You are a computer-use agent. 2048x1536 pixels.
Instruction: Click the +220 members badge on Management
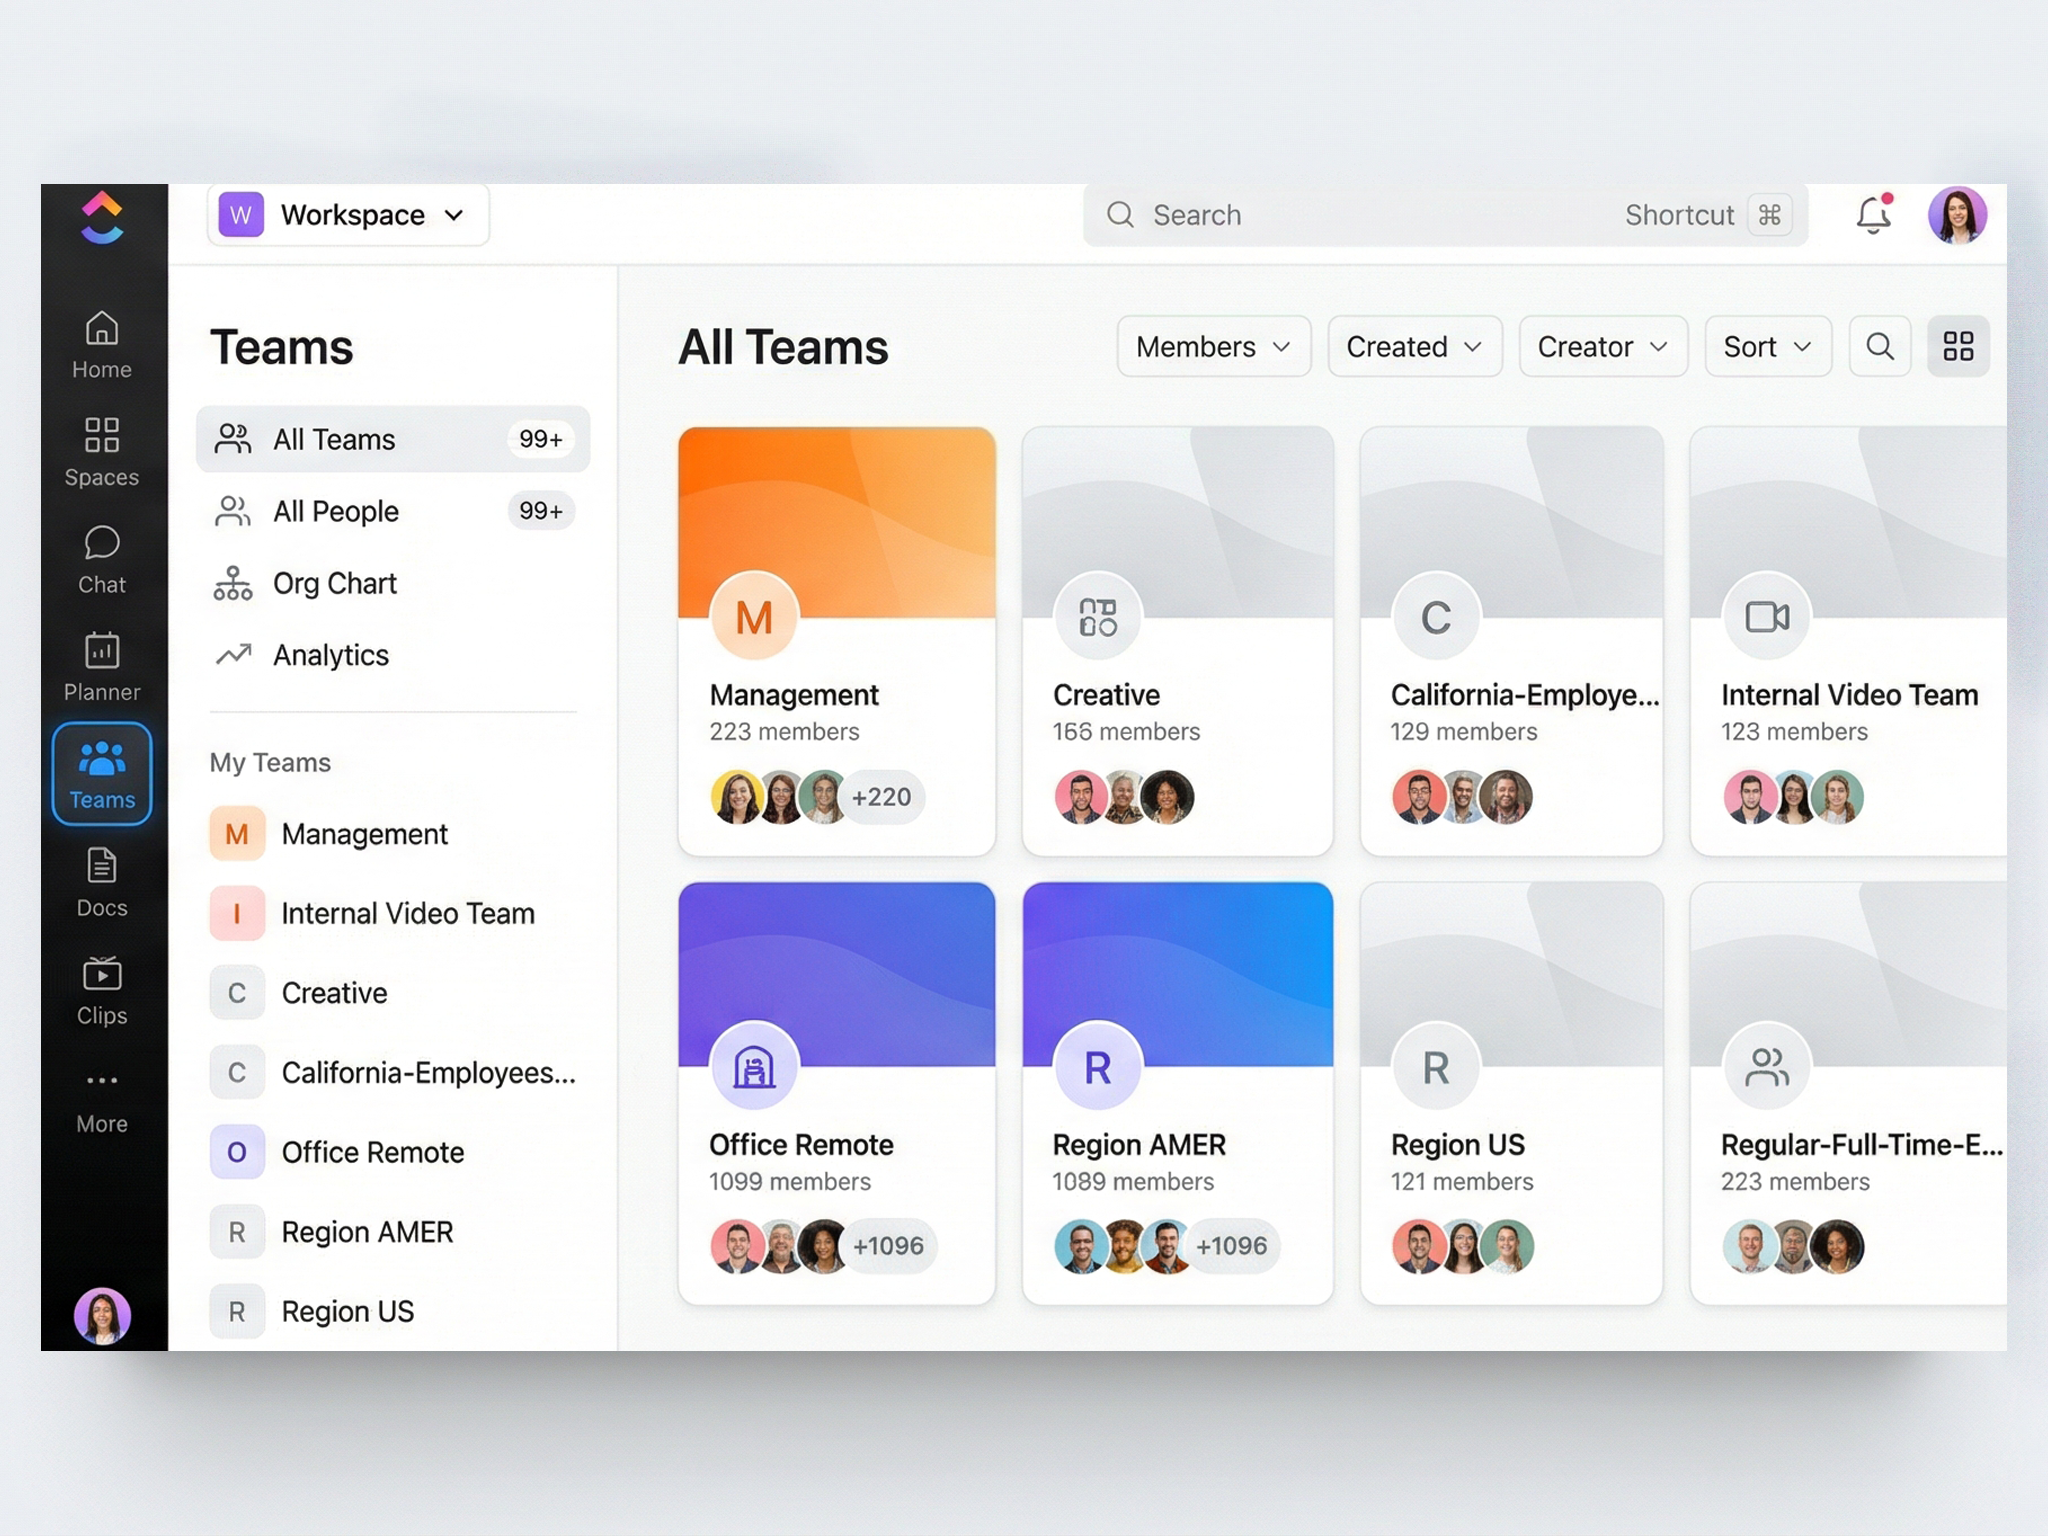click(x=882, y=797)
